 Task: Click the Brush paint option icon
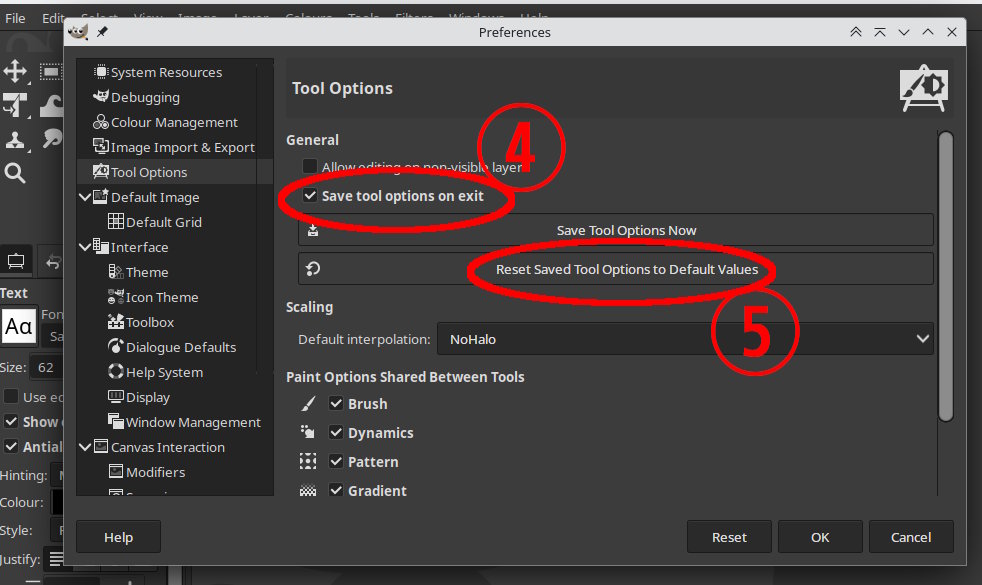[308, 404]
